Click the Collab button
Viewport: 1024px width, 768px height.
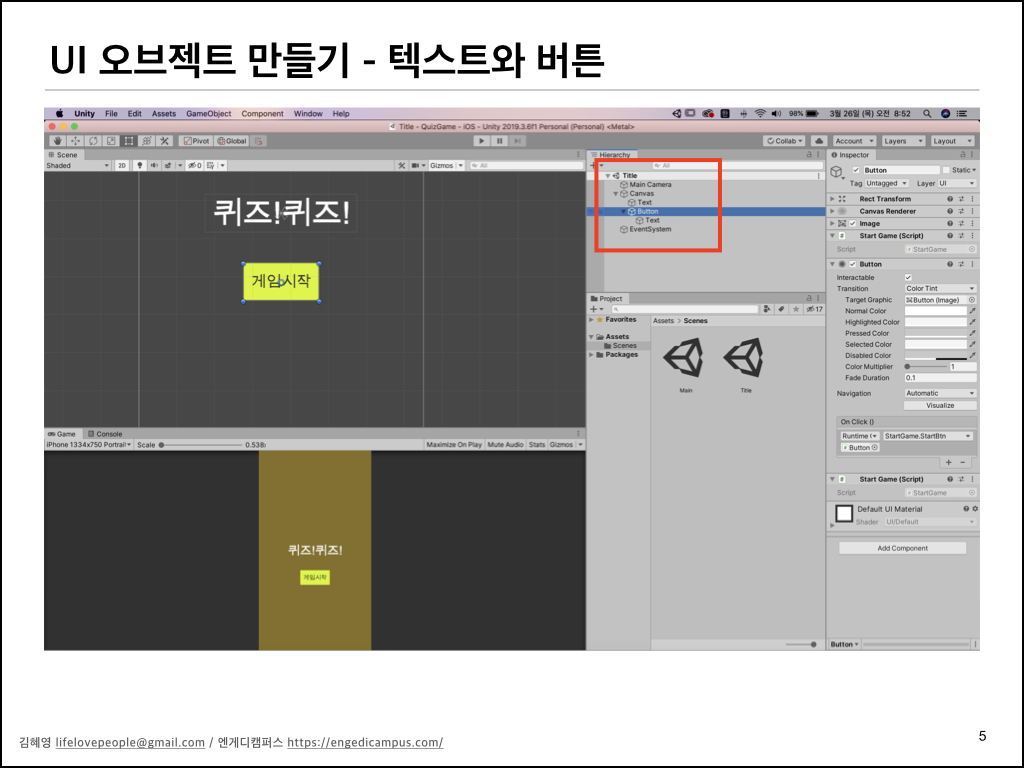tap(785, 140)
